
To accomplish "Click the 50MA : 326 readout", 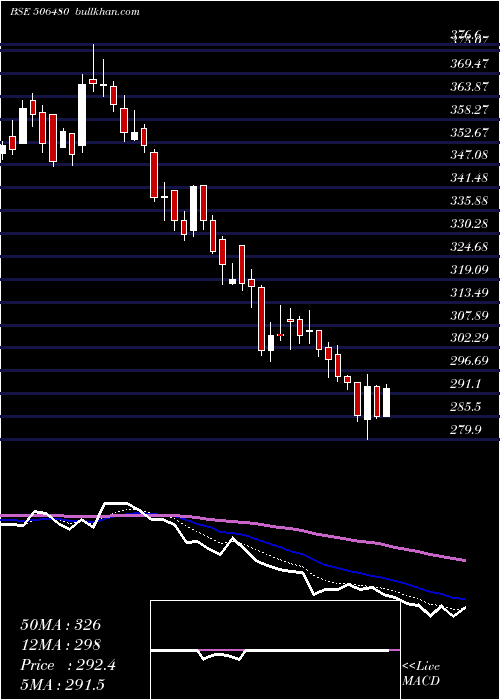I will (60, 625).
